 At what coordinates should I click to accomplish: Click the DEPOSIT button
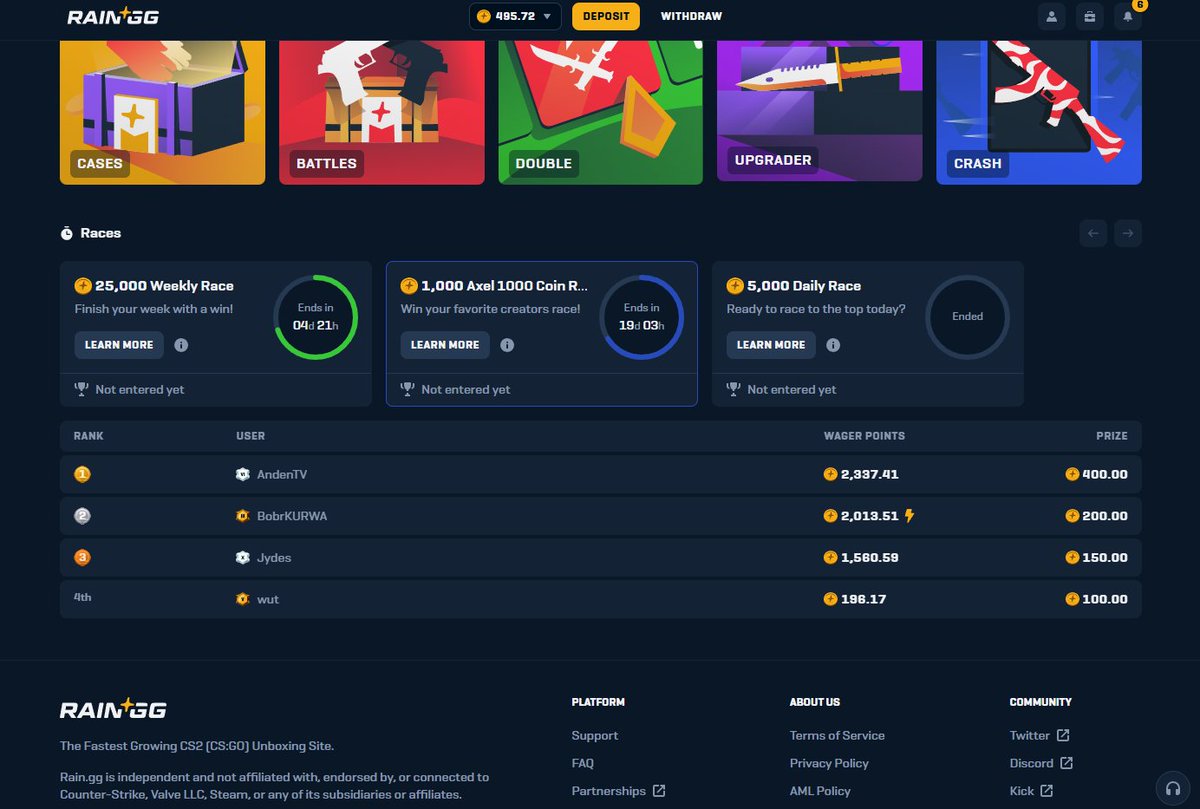click(x=606, y=17)
